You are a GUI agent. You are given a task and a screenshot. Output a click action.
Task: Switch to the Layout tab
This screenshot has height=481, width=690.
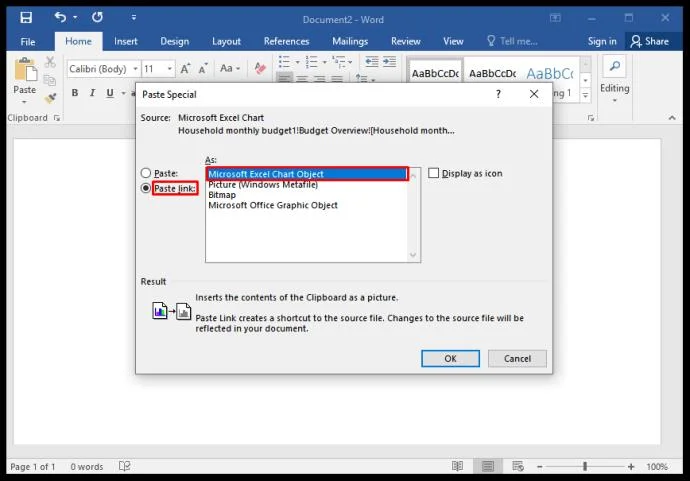click(x=226, y=41)
